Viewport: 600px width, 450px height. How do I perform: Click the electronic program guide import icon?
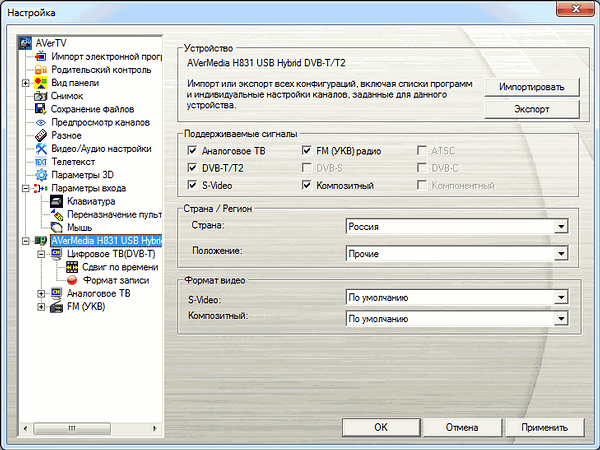click(41, 57)
